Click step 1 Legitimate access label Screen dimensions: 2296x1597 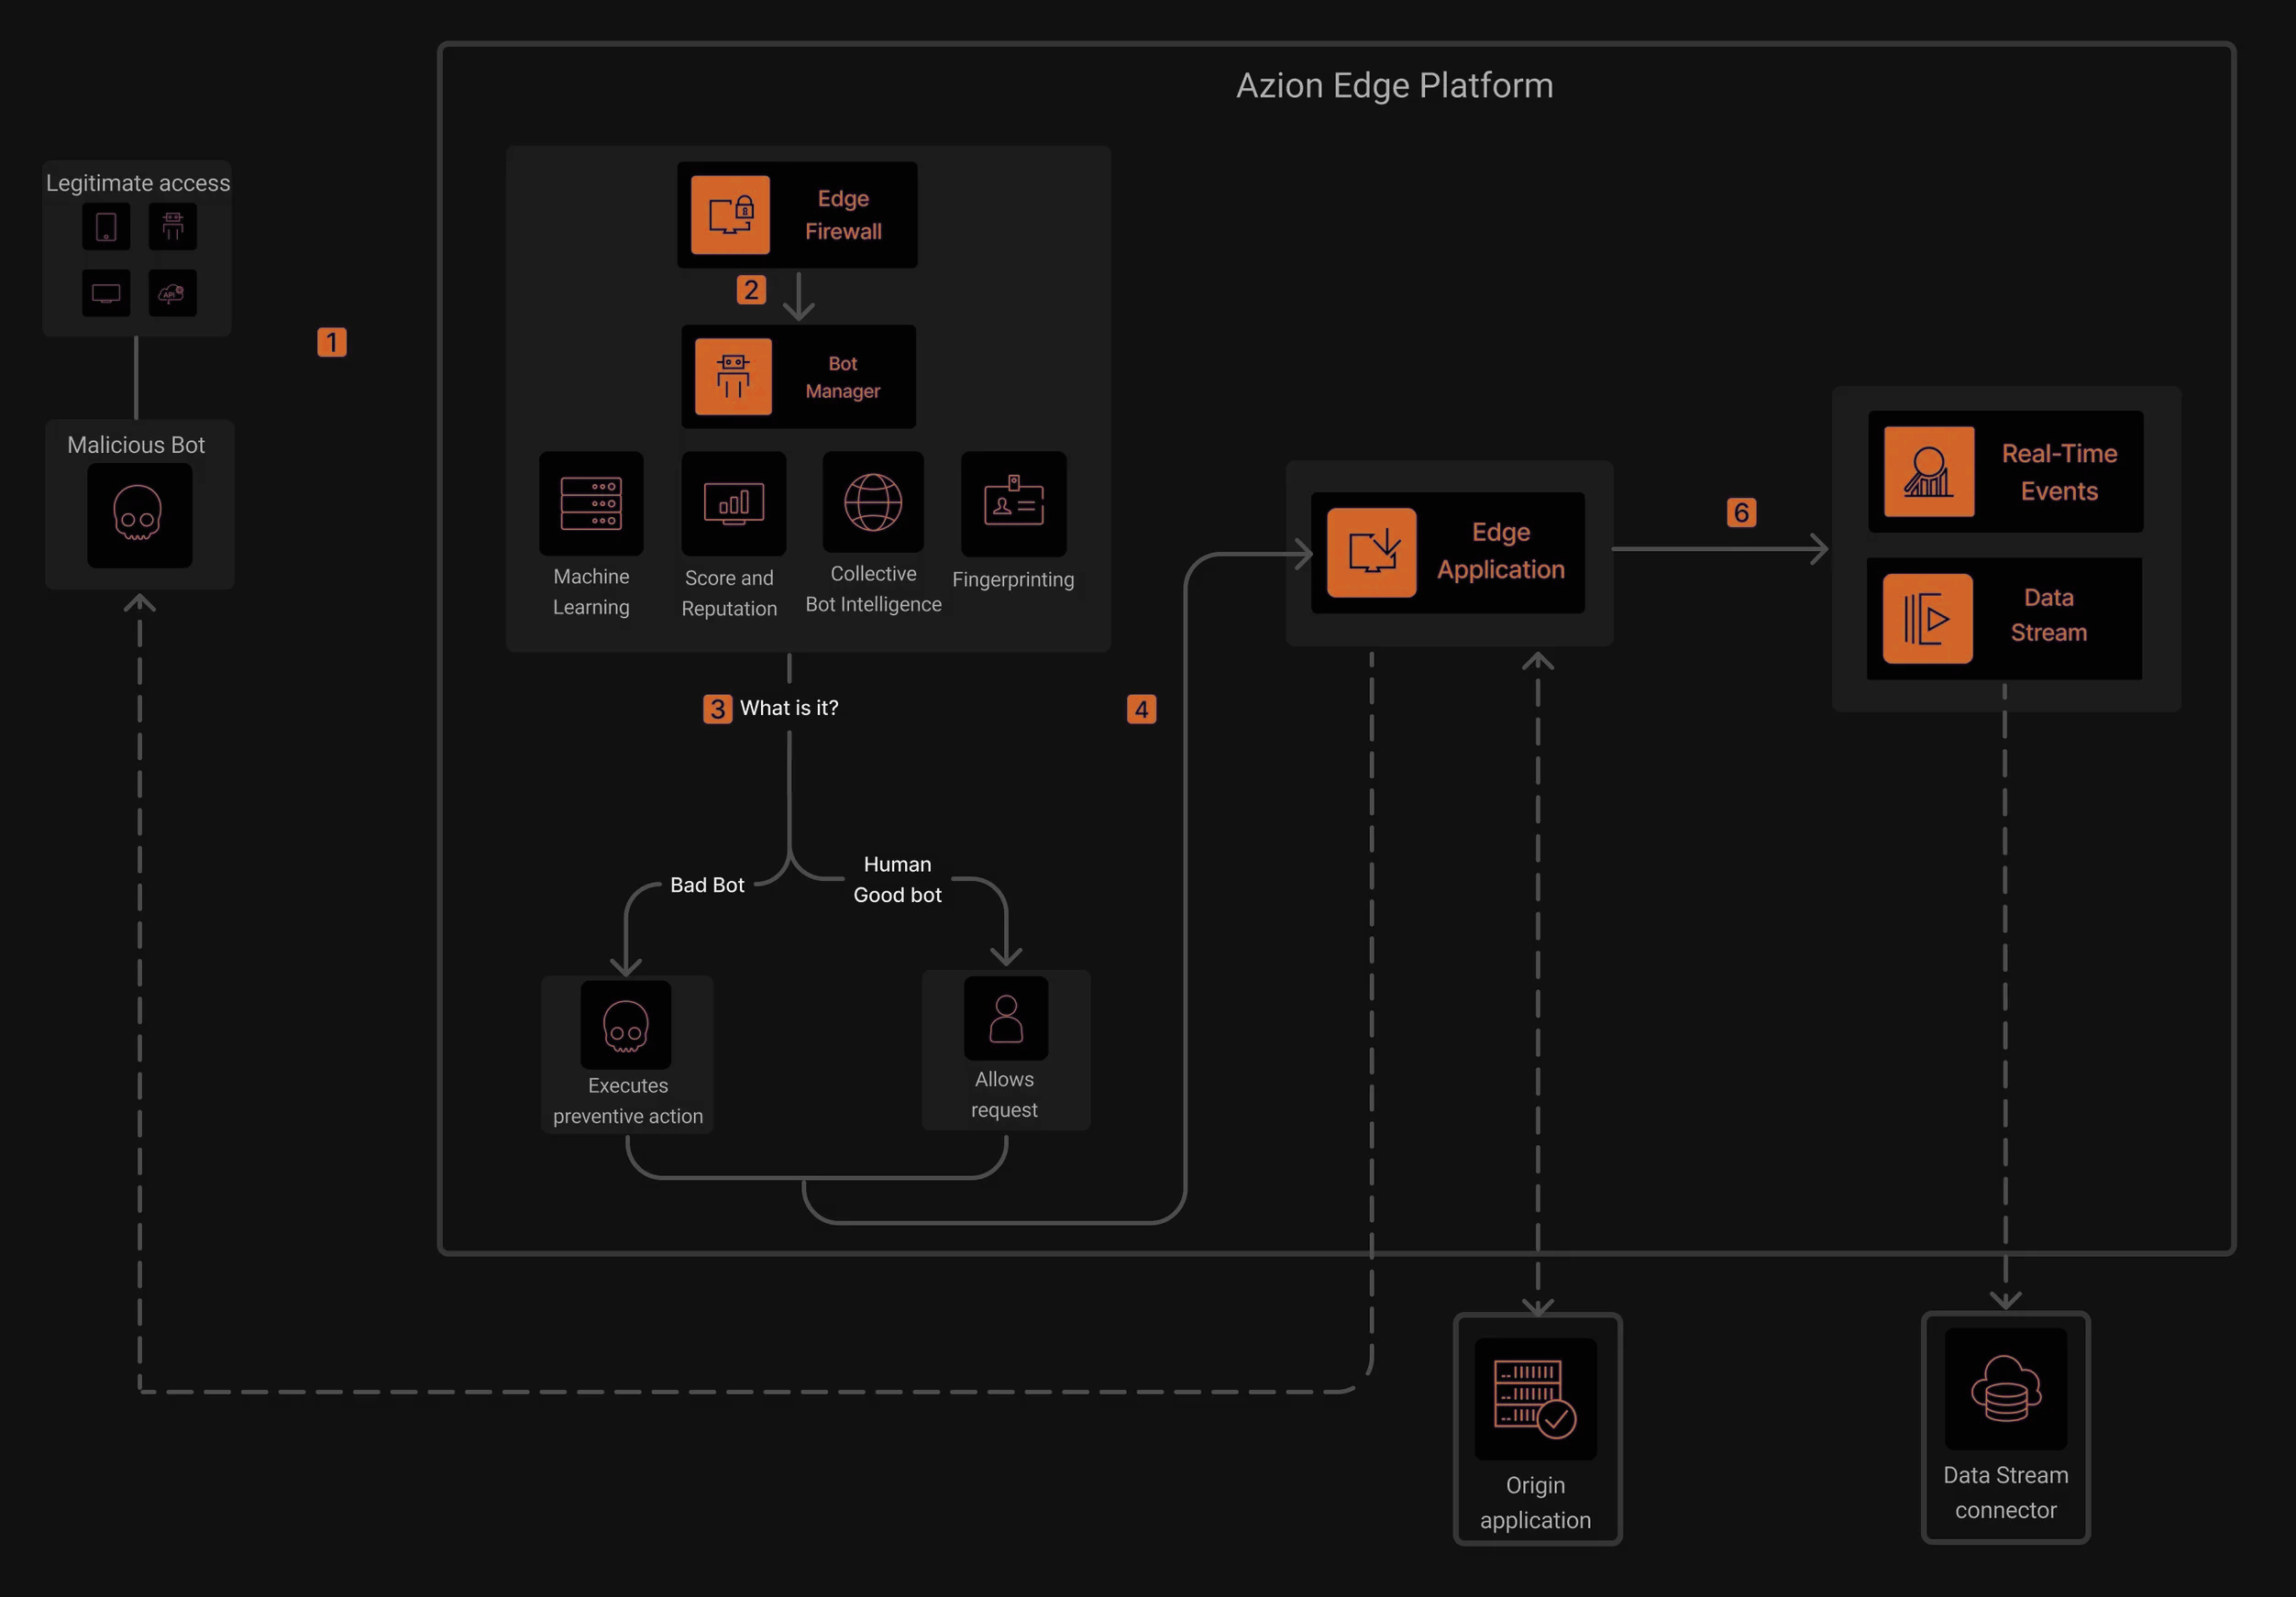(138, 182)
